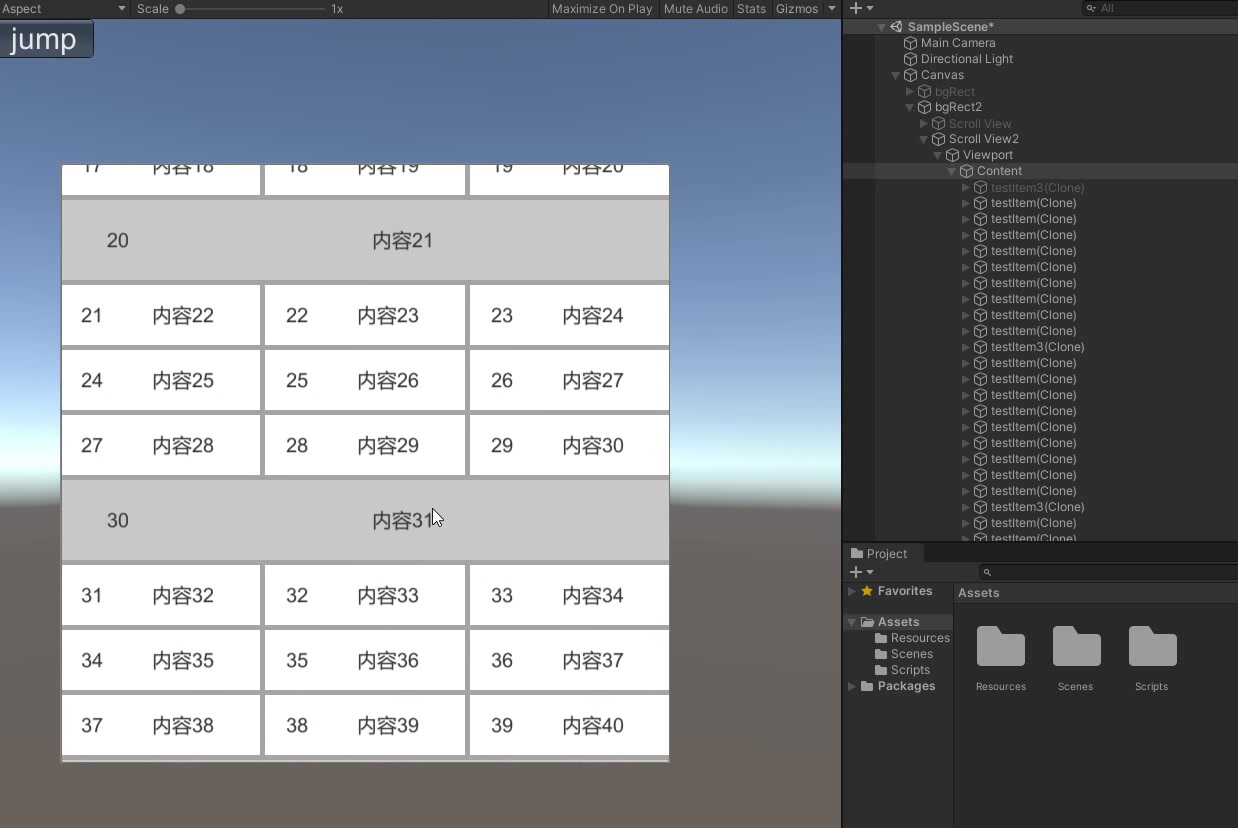Viewport: 1238px width, 828px height.
Task: Click the hierarchy plus create icon
Action: [x=855, y=8]
